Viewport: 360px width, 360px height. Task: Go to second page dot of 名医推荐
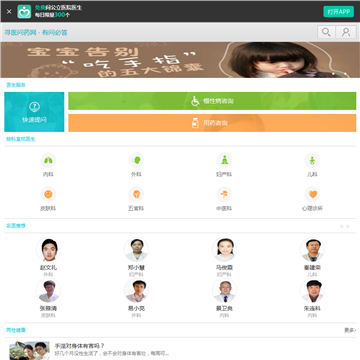[348, 226]
